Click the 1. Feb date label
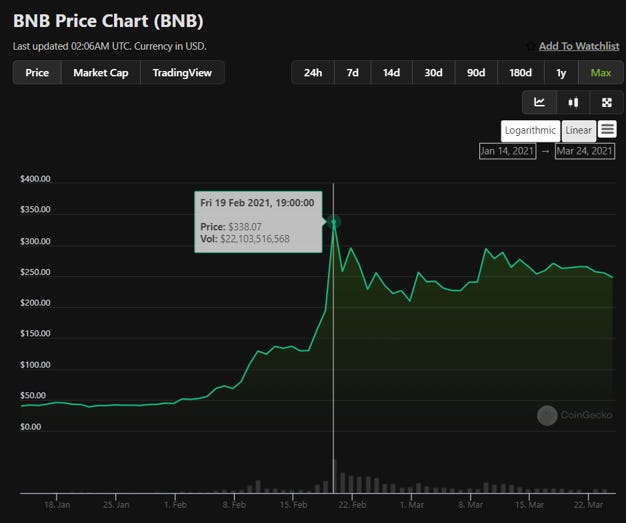Image resolution: width=626 pixels, height=523 pixels. click(175, 505)
